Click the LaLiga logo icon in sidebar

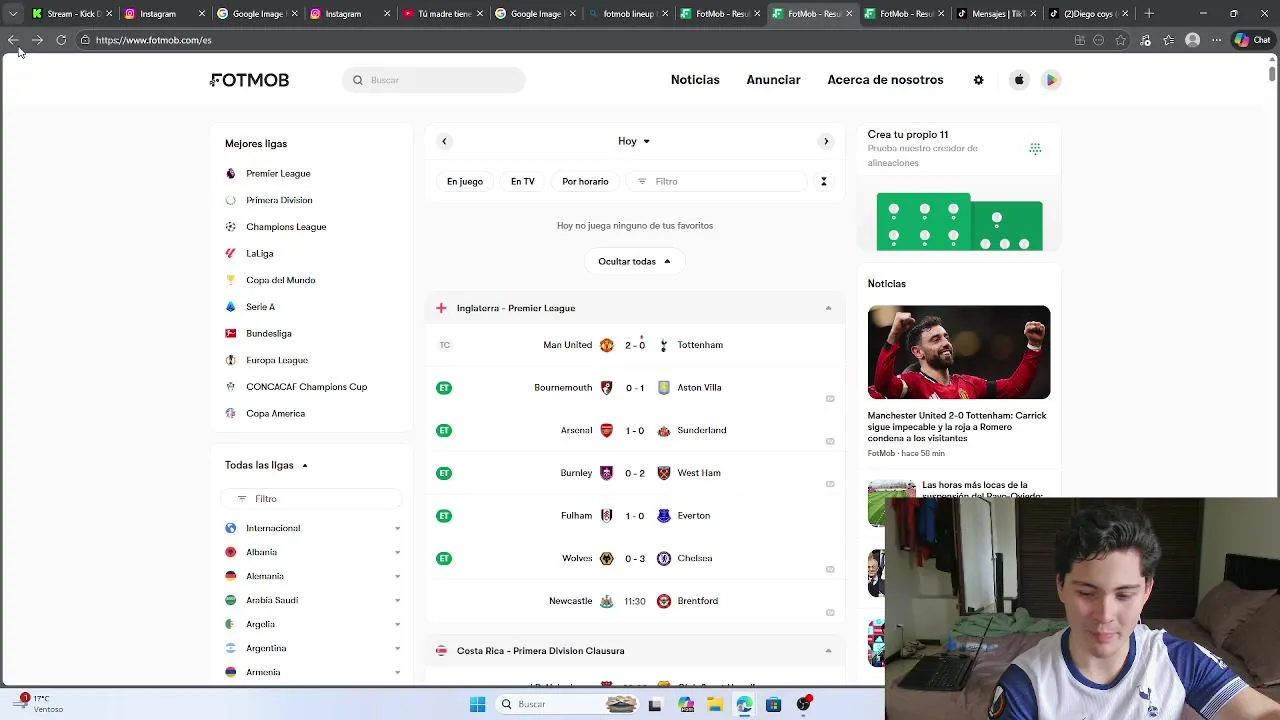[231, 253]
